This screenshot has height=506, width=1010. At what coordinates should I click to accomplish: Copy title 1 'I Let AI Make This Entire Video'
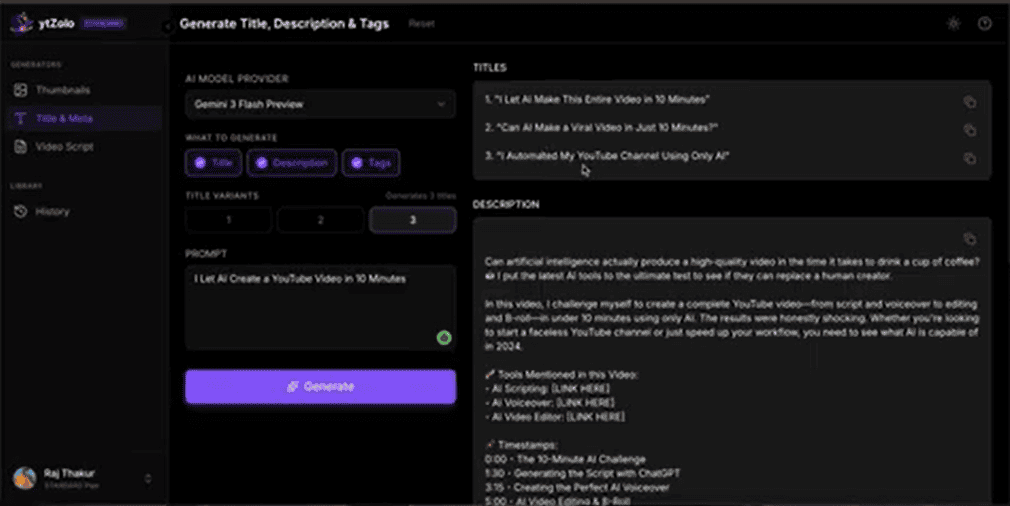(969, 102)
